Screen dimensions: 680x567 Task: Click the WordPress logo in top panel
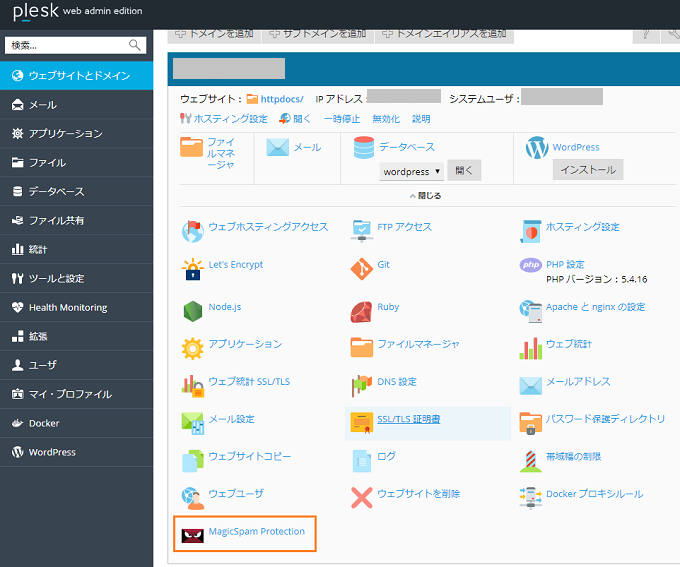click(537, 147)
